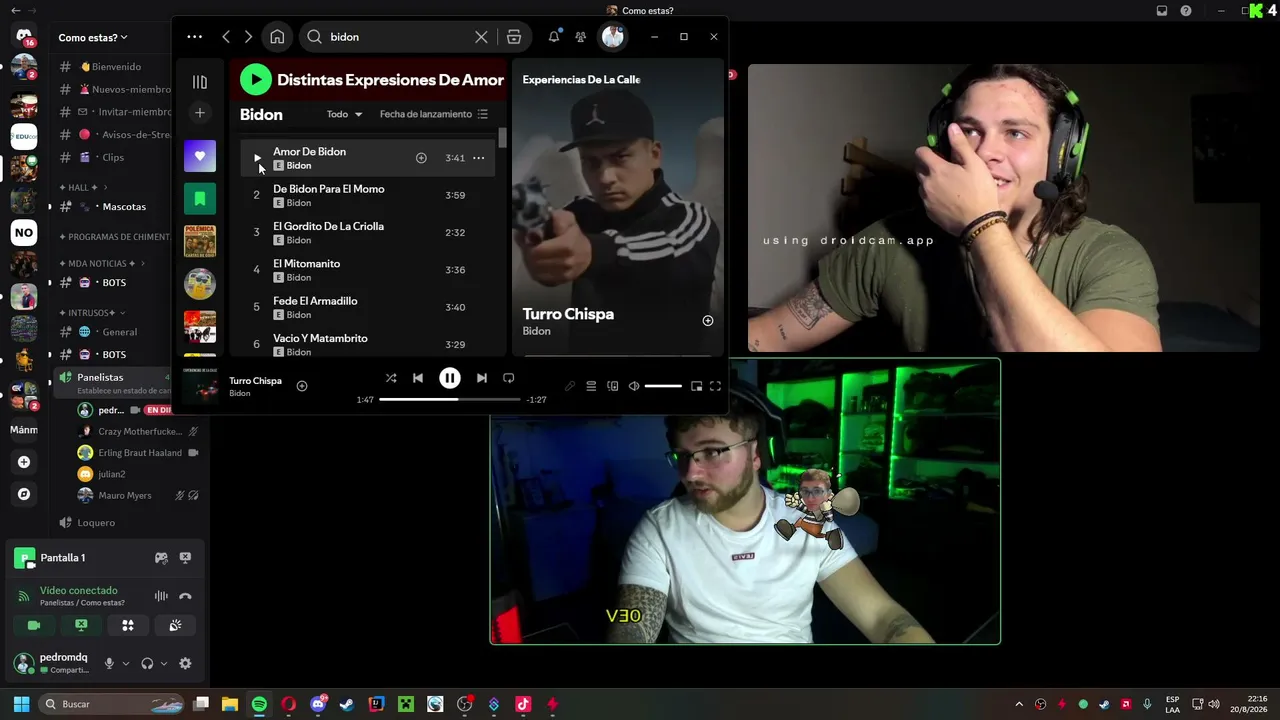Add Amor De Bidon to Liked Songs
Image resolution: width=1280 pixels, height=720 pixels.
[x=421, y=158]
